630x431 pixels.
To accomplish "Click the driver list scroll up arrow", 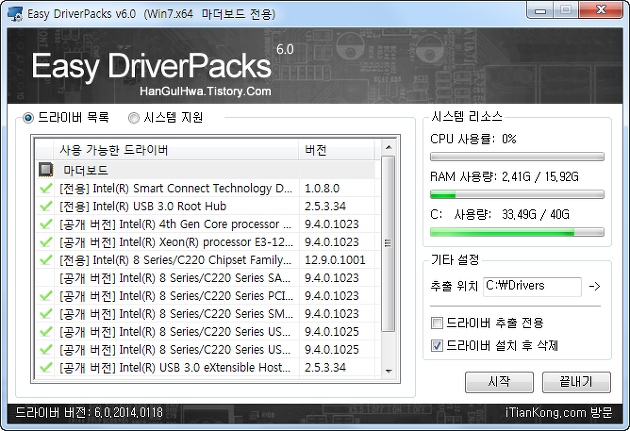I will click(x=389, y=147).
